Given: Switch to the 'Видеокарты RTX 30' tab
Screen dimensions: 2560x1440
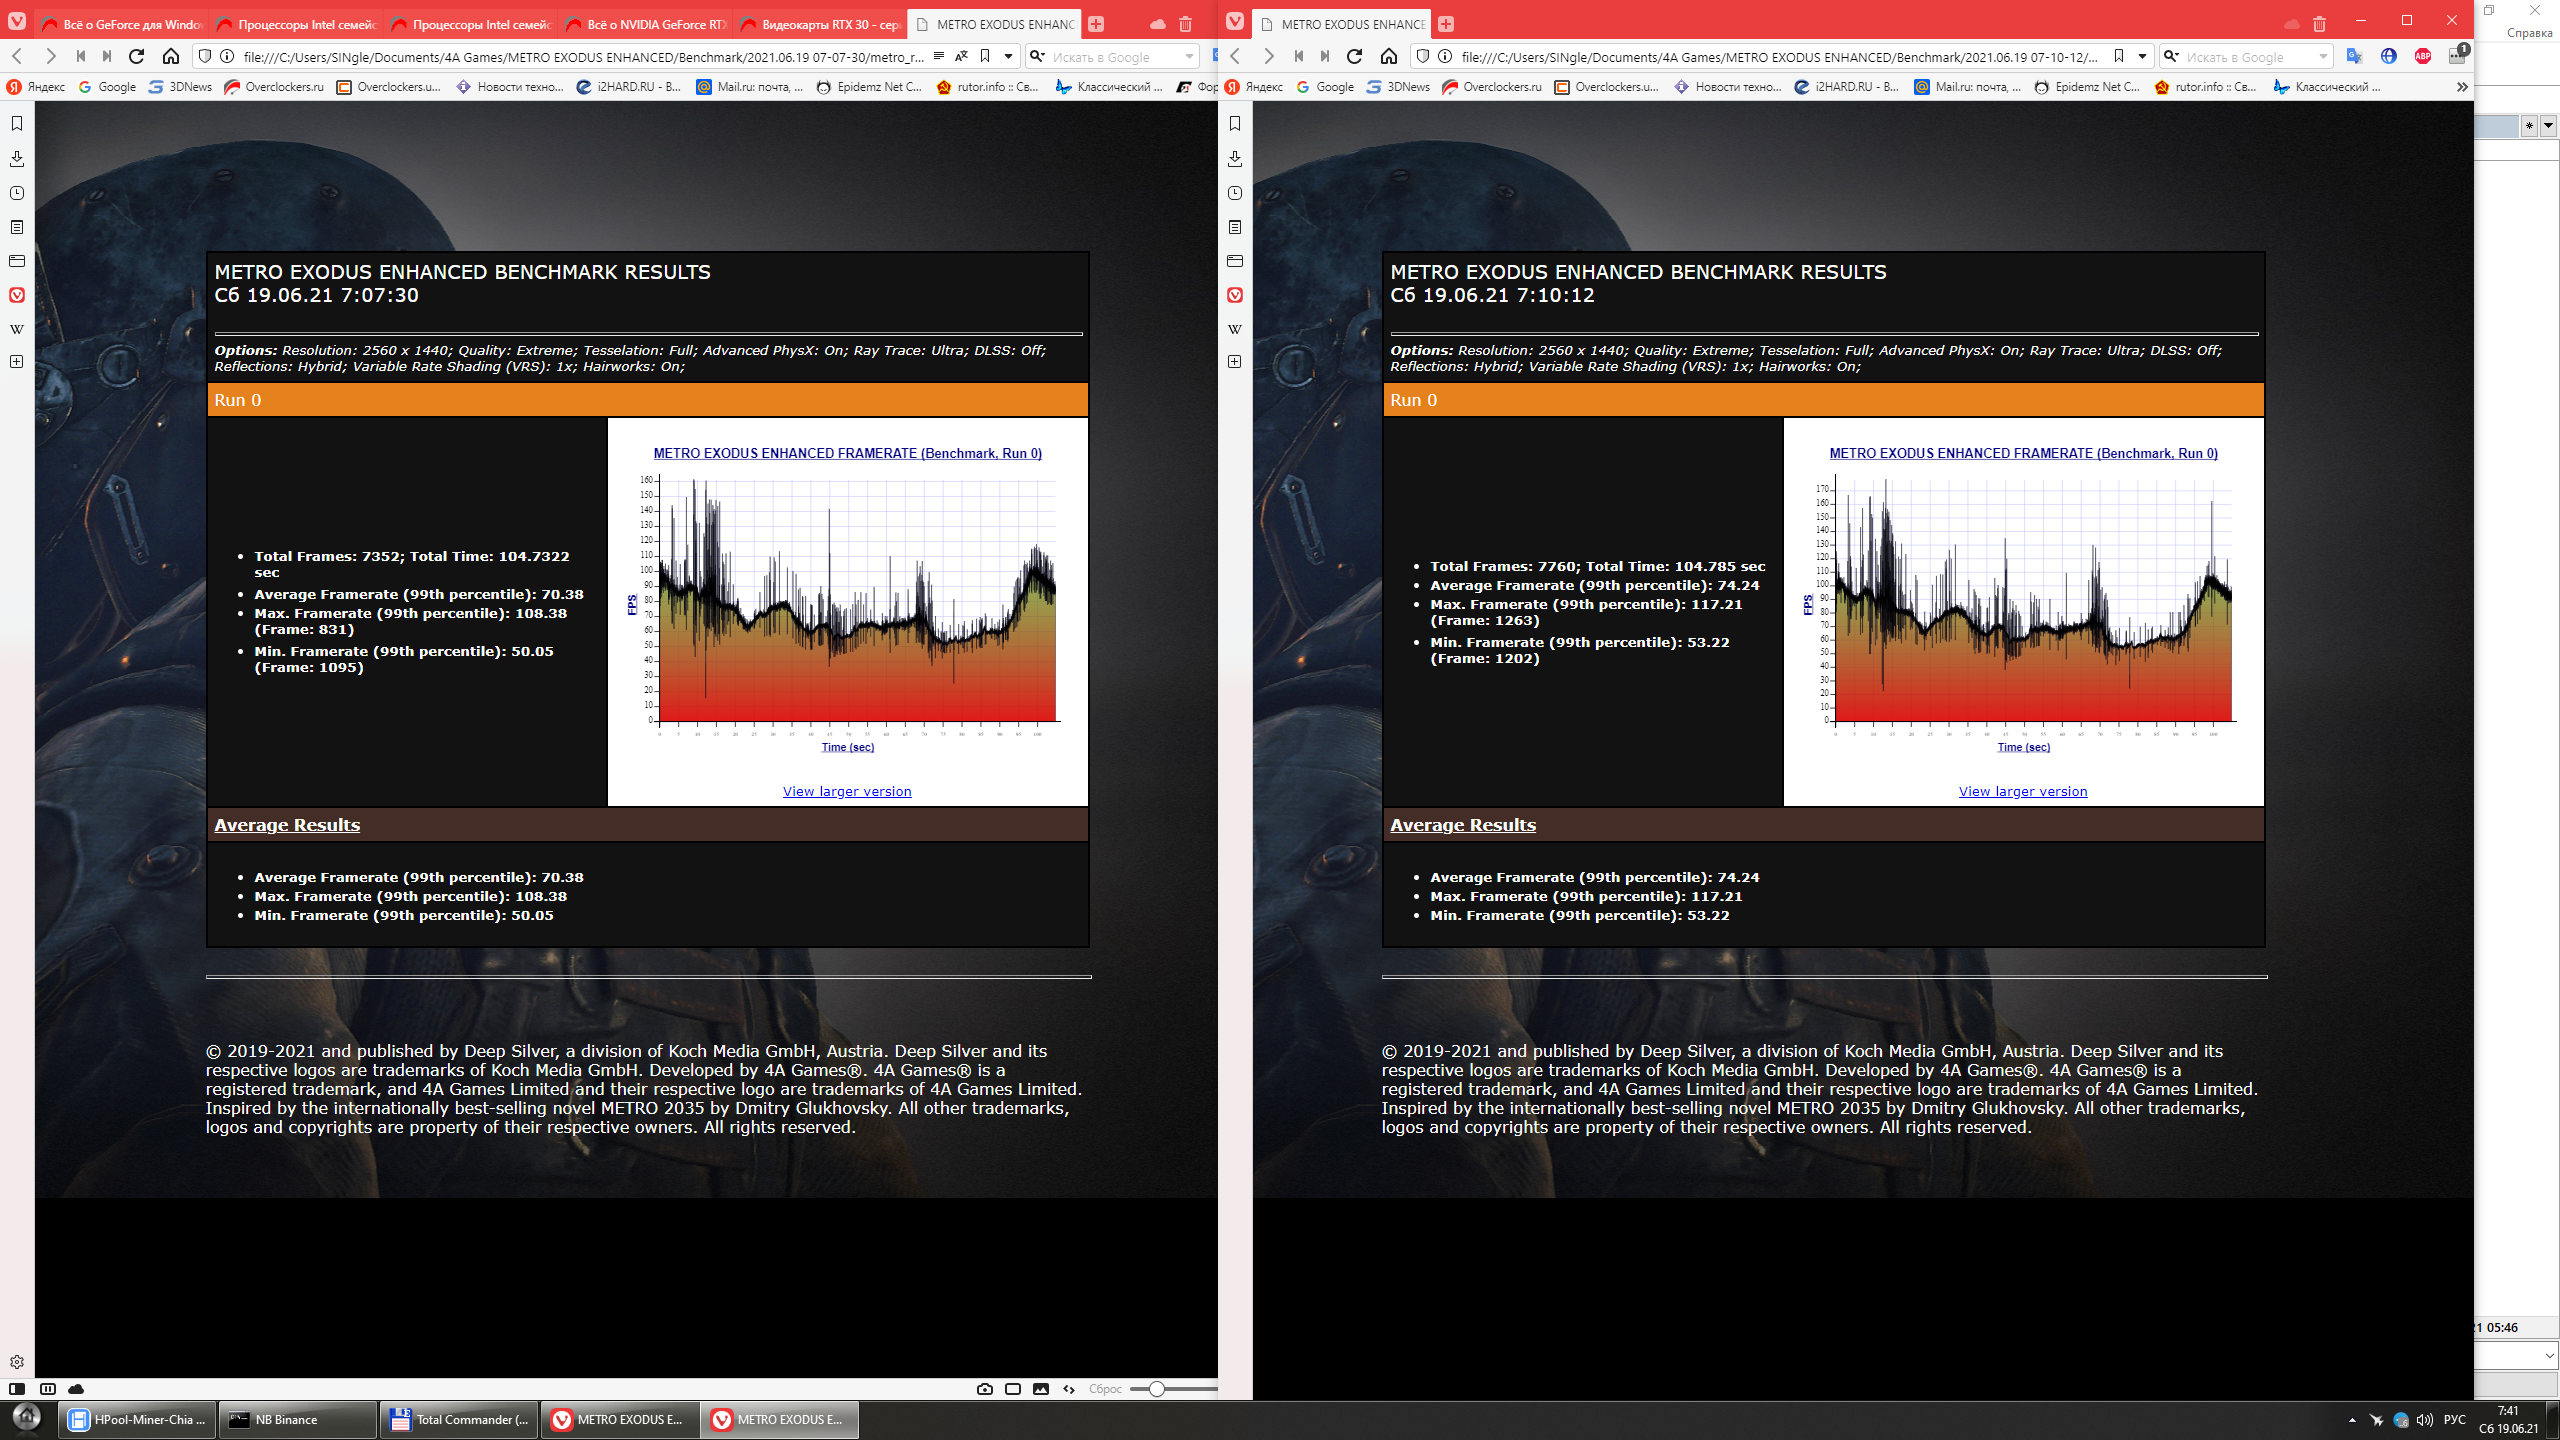Looking at the screenshot, I should (820, 24).
